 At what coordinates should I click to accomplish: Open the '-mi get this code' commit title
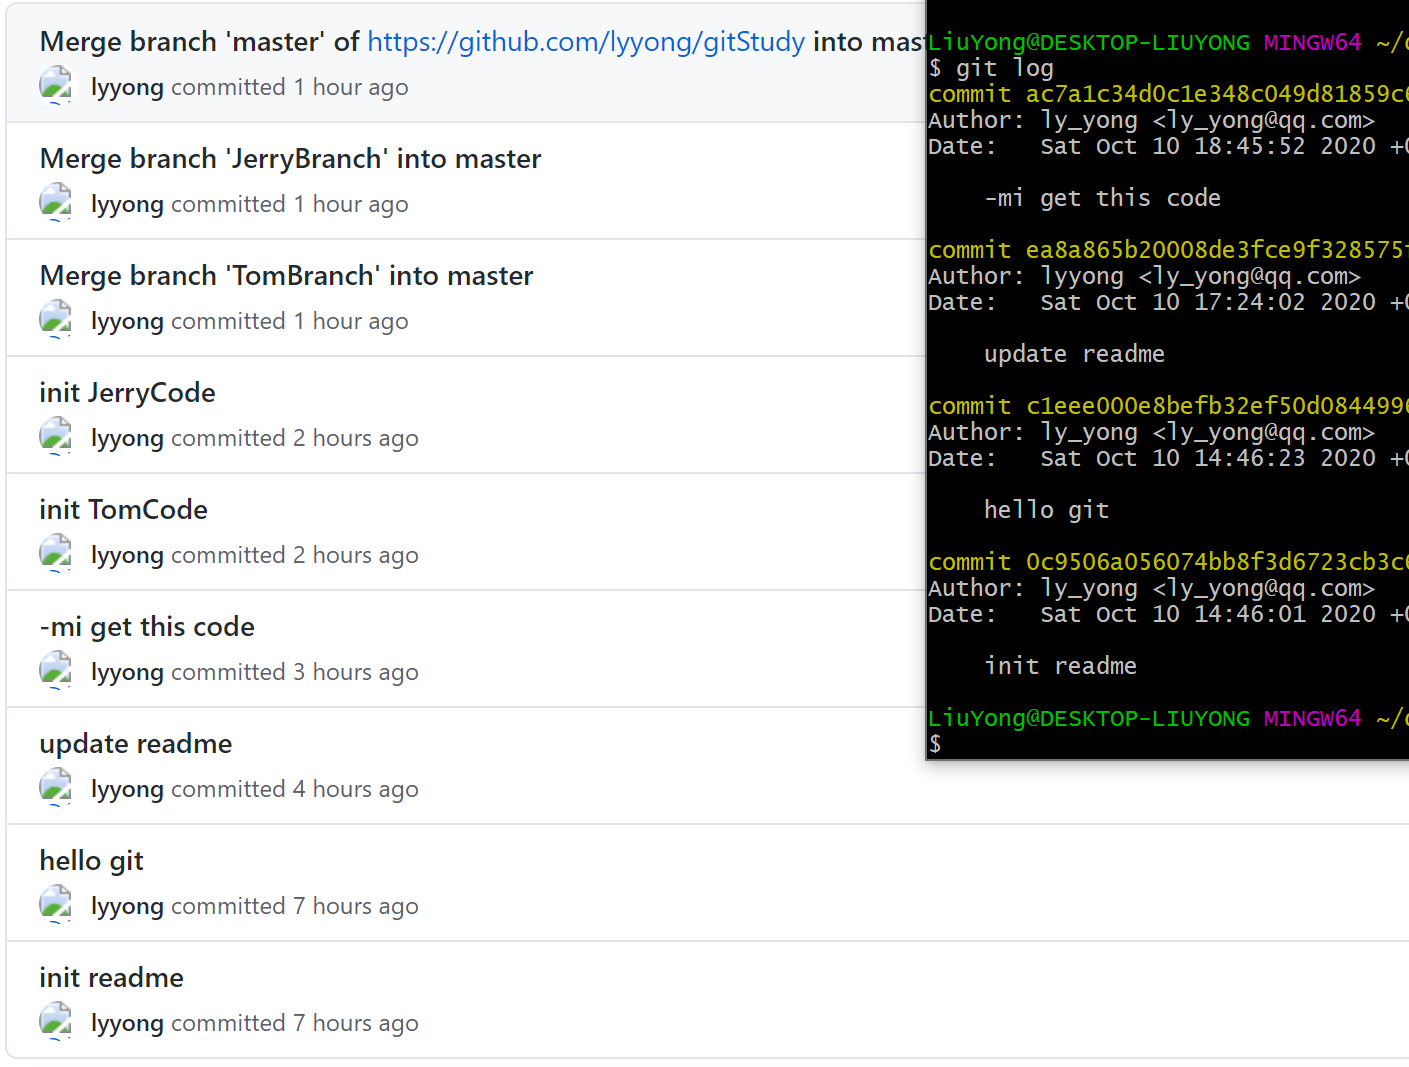pyautogui.click(x=147, y=627)
